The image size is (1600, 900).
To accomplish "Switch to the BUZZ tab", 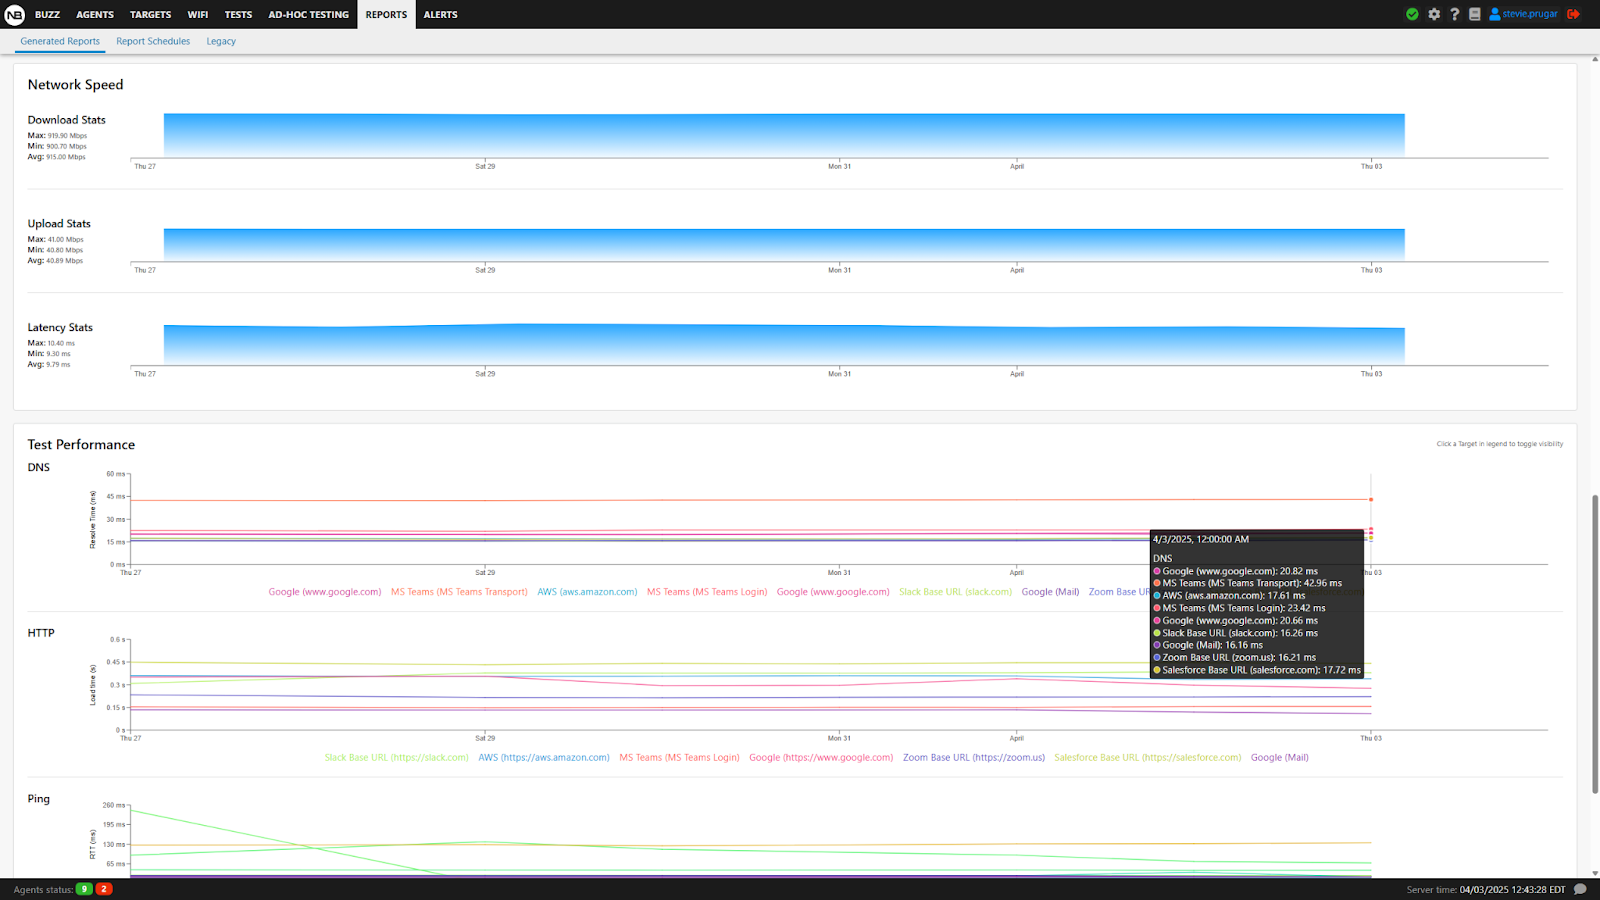I will (x=47, y=14).
